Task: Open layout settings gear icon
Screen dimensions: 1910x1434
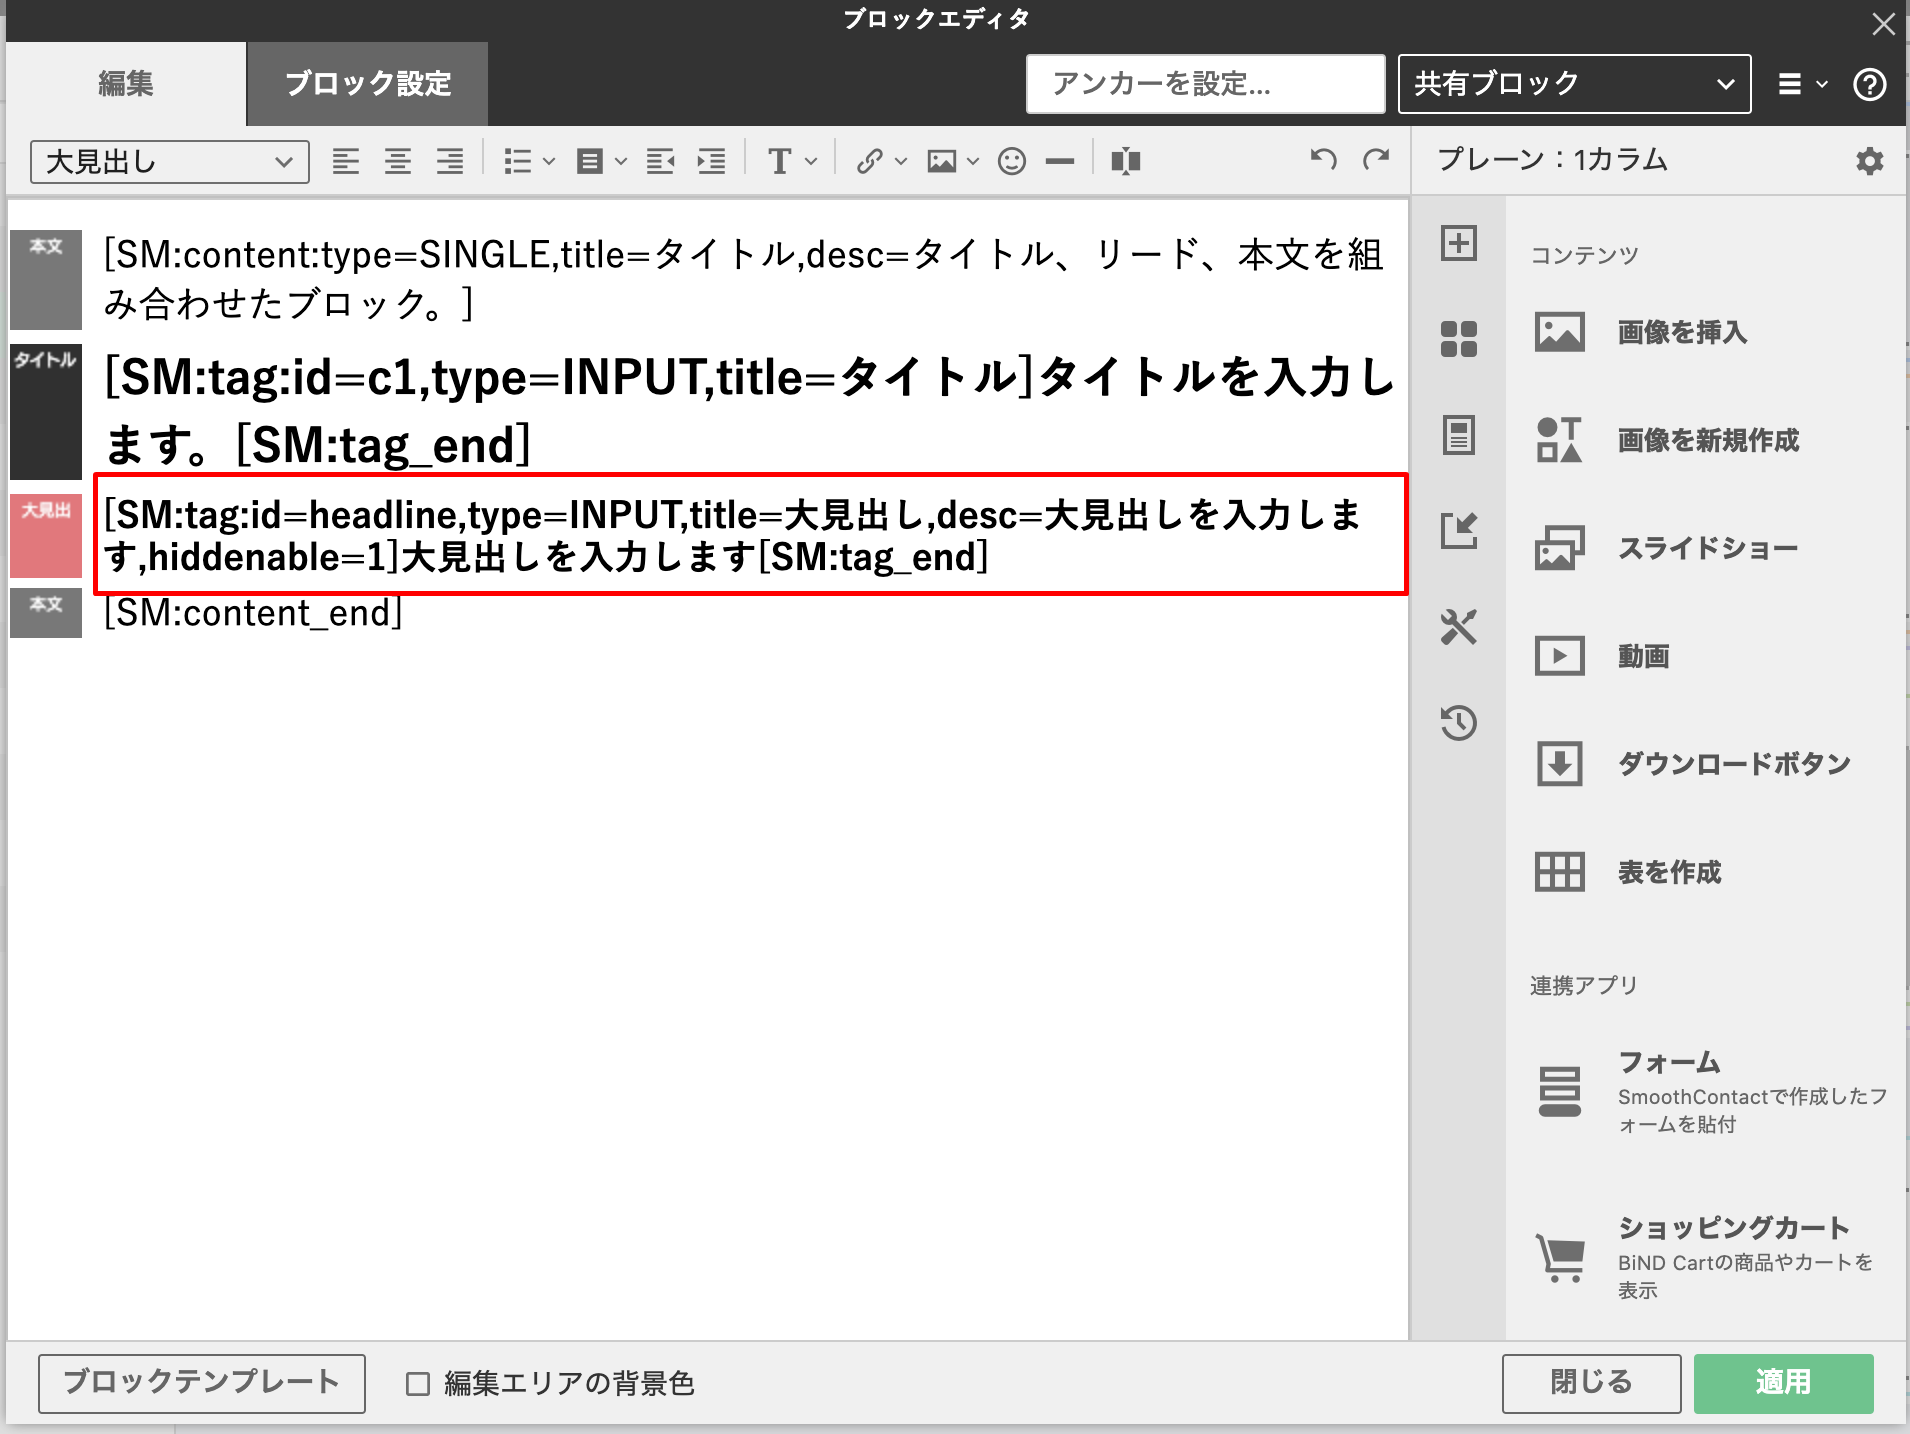Action: [1869, 161]
